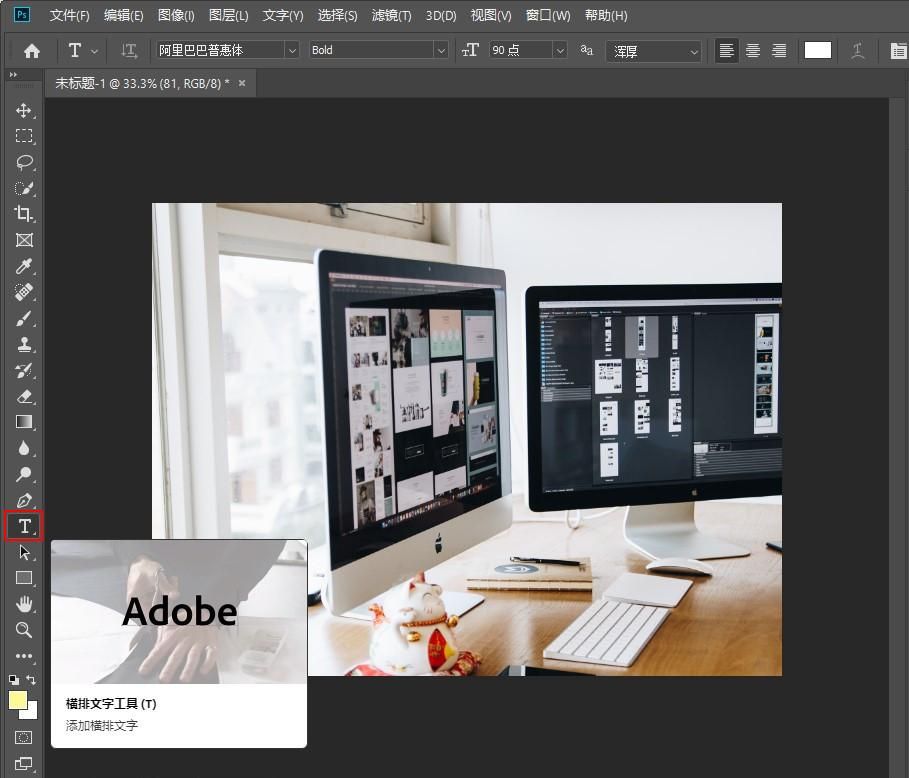Select the Lasso tool
This screenshot has width=909, height=778.
click(24, 162)
